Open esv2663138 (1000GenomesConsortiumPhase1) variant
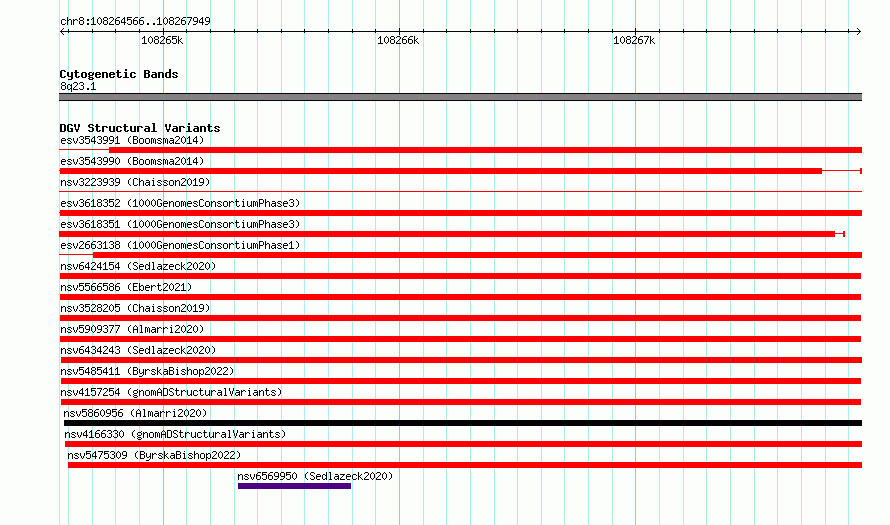 (180, 245)
